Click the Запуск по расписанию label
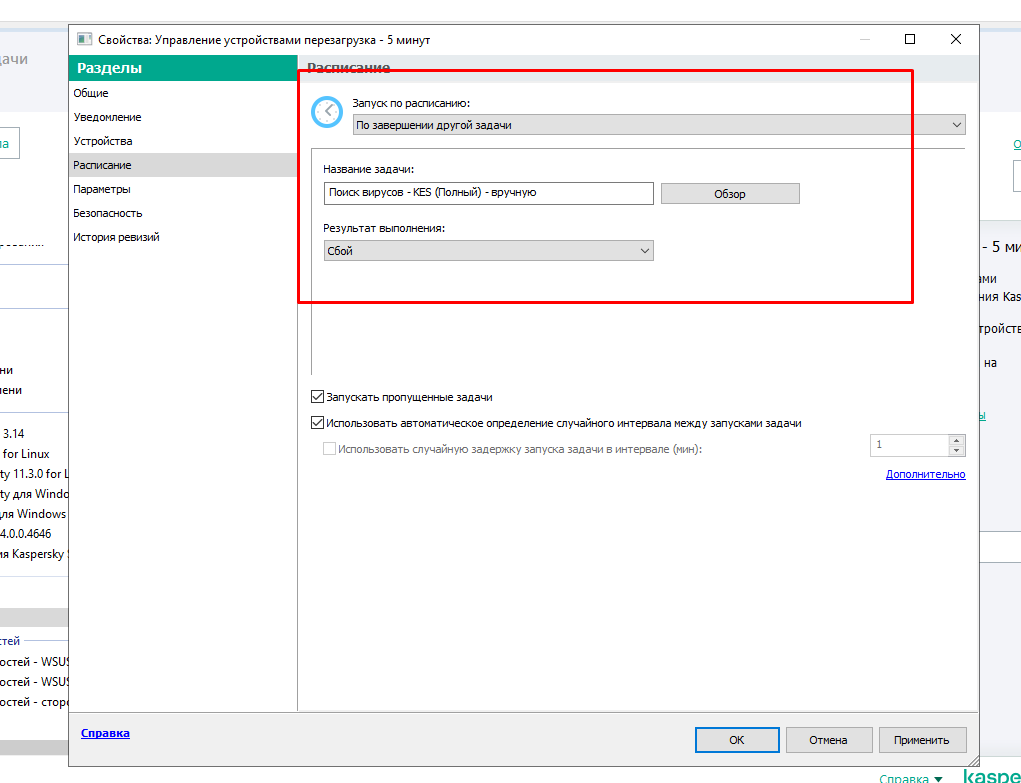This screenshot has height=783, width=1021. click(411, 103)
